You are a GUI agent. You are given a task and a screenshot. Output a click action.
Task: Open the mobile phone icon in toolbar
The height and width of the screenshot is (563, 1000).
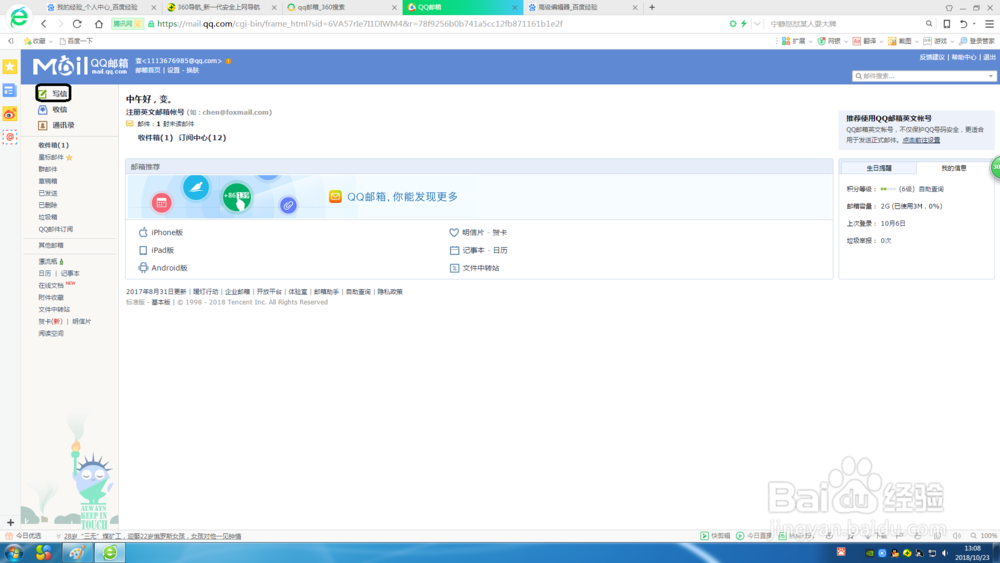pos(946,24)
